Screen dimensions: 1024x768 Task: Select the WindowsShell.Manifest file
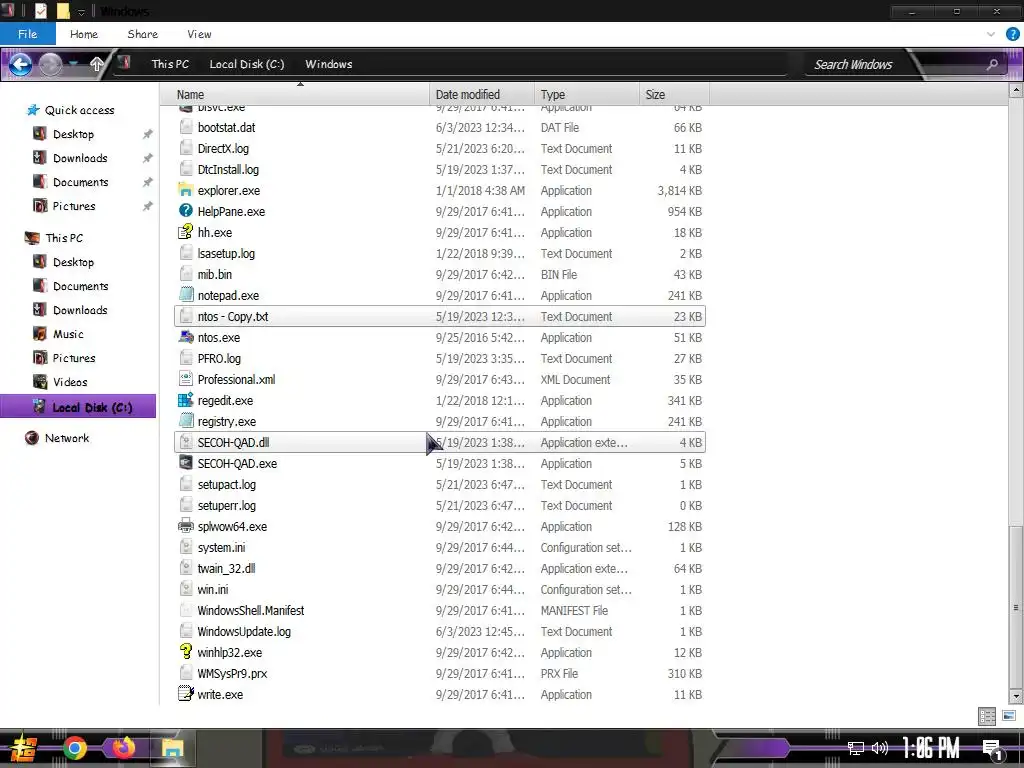click(x=440, y=611)
